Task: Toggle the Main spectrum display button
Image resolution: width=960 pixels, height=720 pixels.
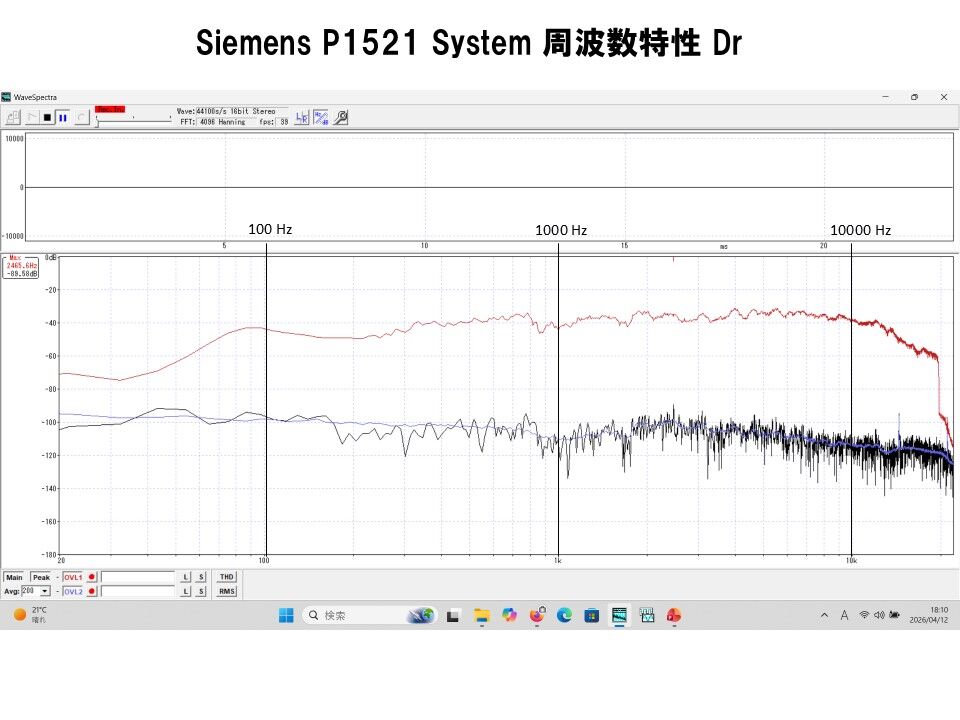Action: [x=14, y=577]
